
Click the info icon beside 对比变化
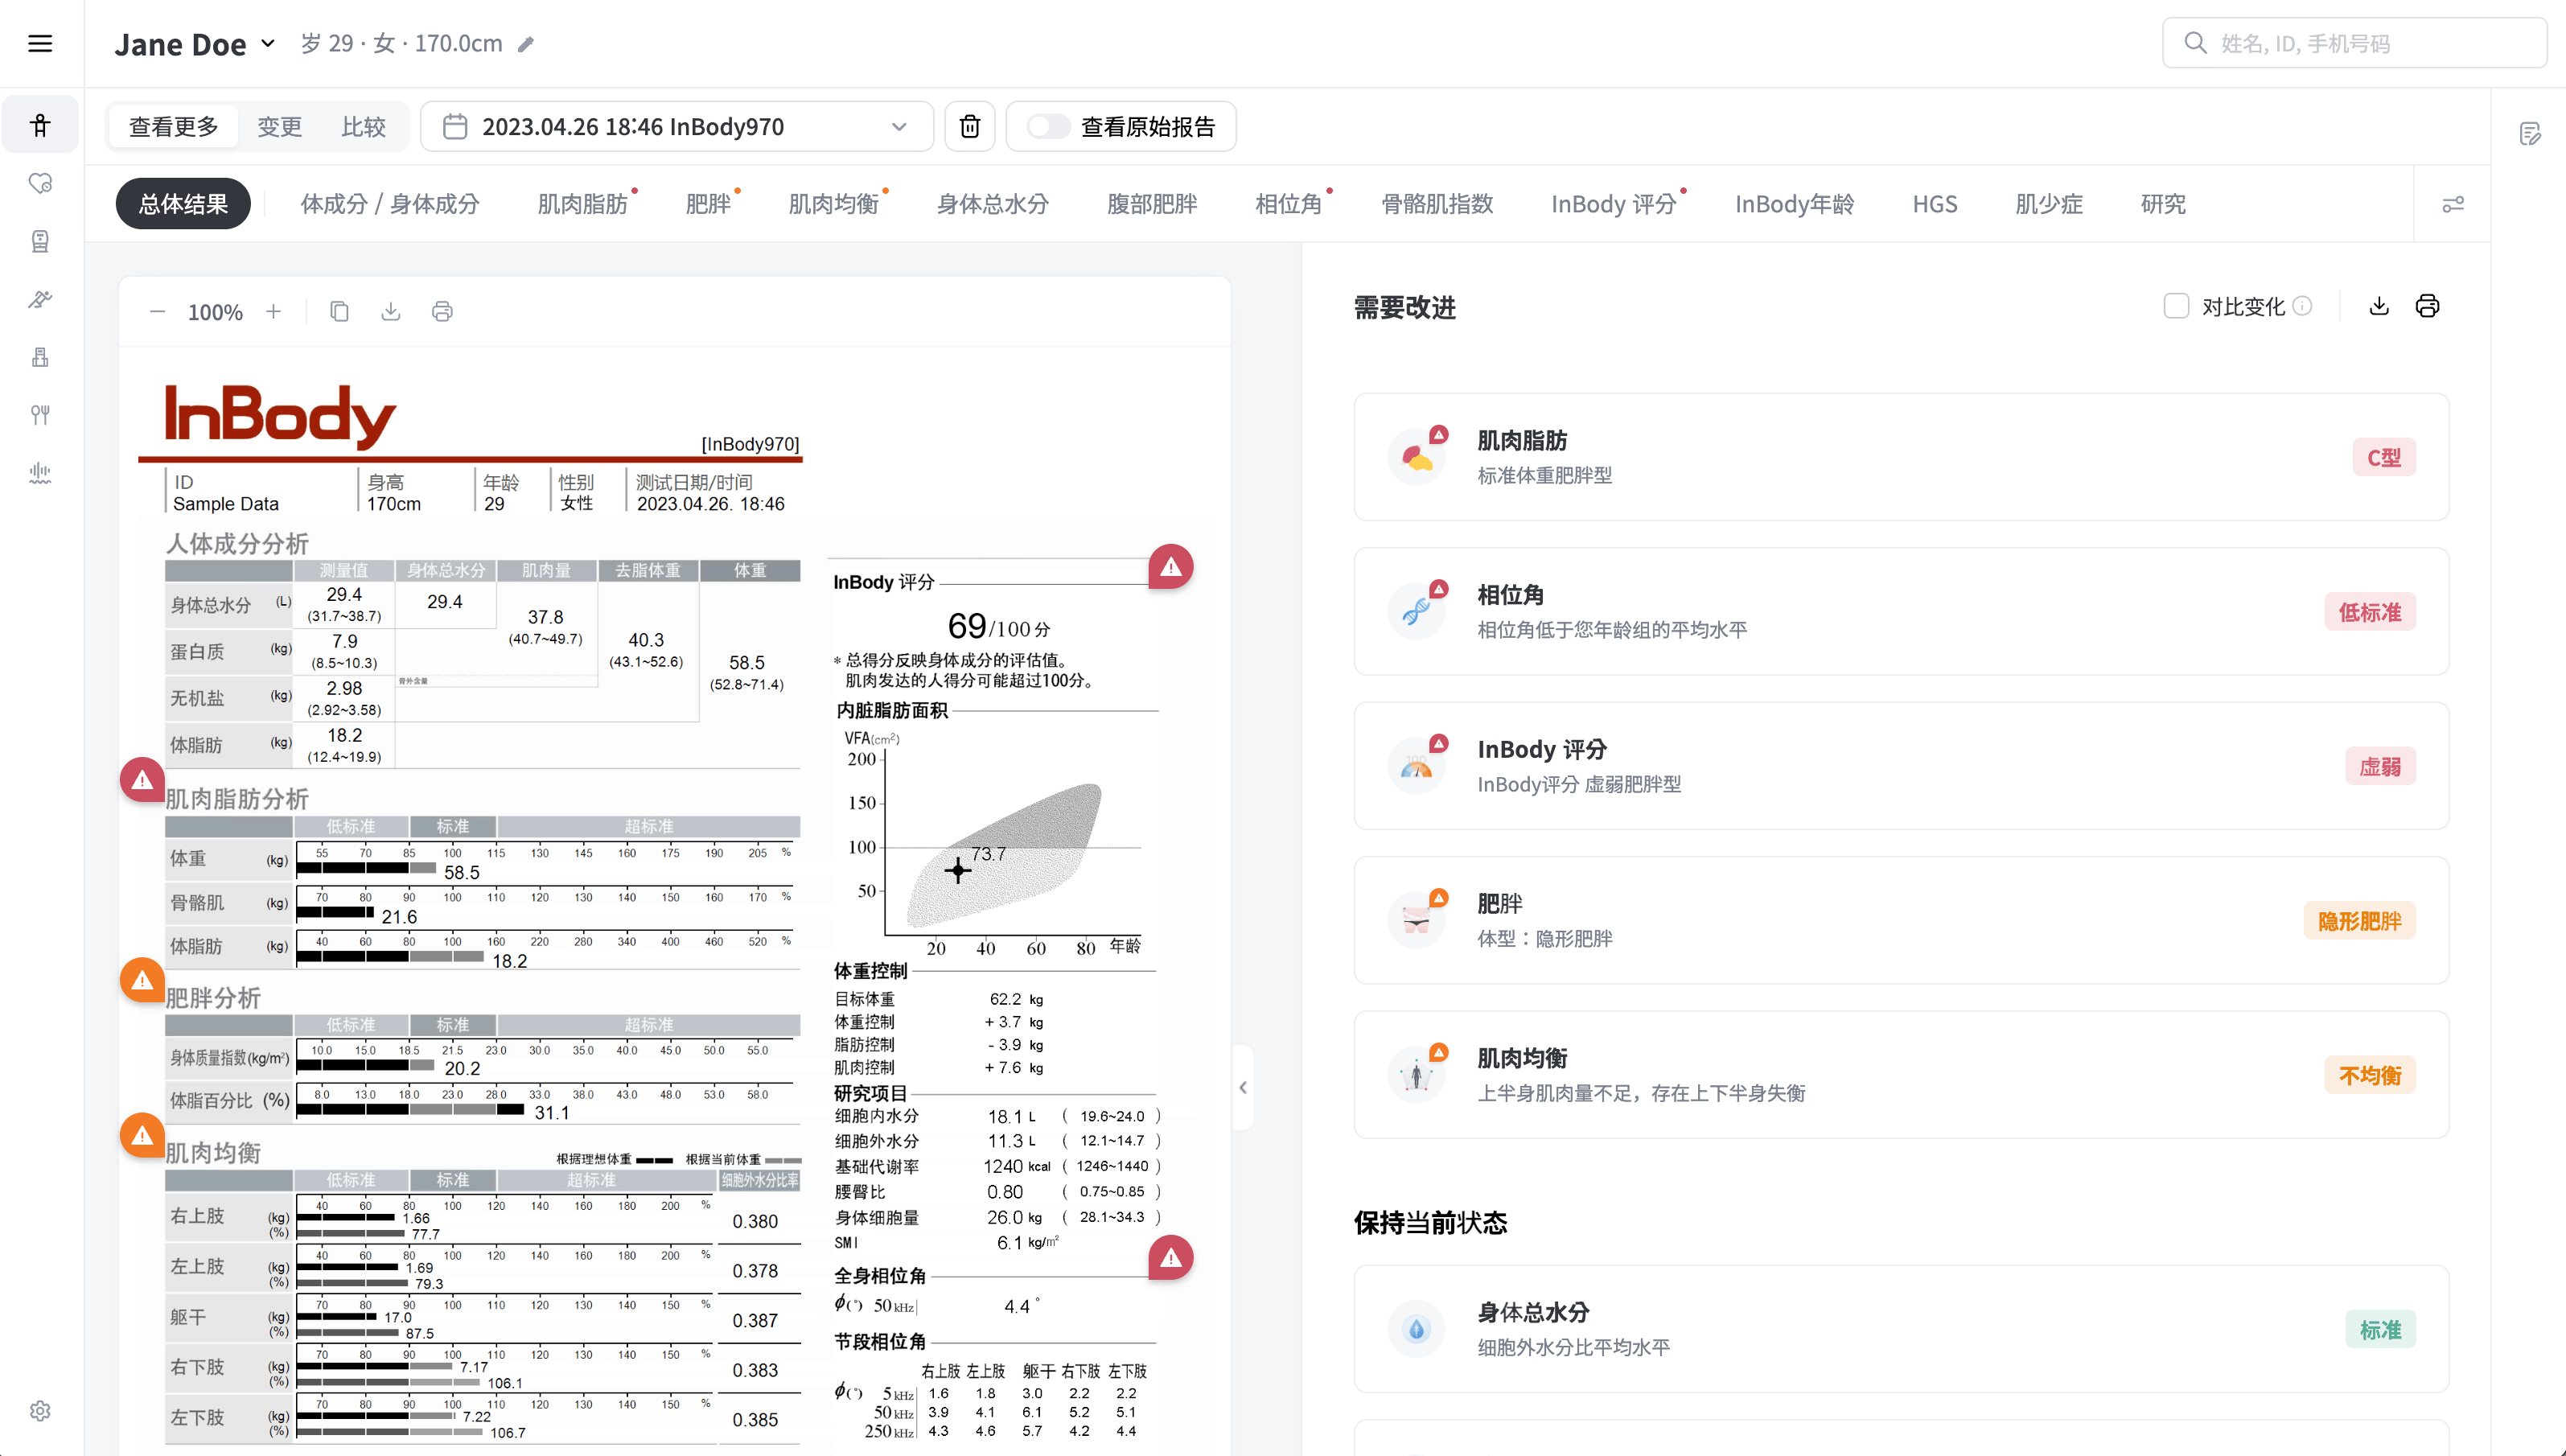pyautogui.click(x=2302, y=306)
